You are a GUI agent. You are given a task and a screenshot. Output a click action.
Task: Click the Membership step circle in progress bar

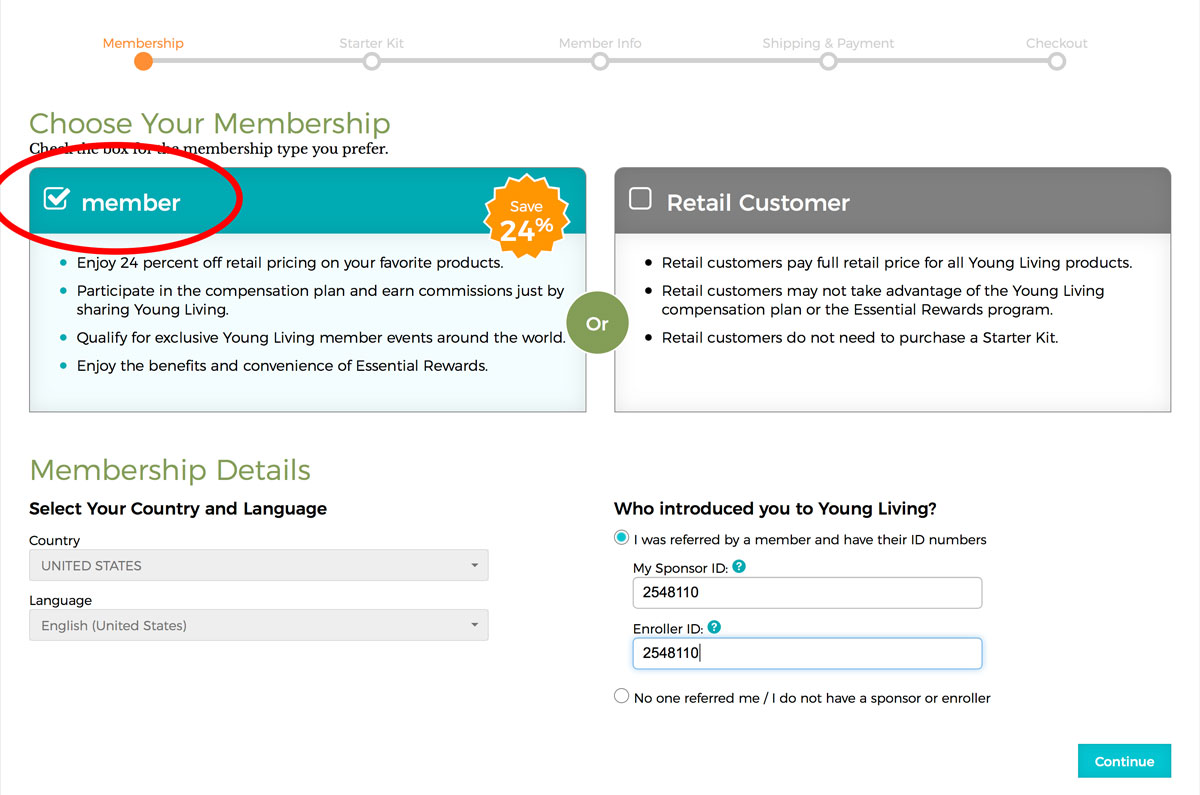(144, 62)
